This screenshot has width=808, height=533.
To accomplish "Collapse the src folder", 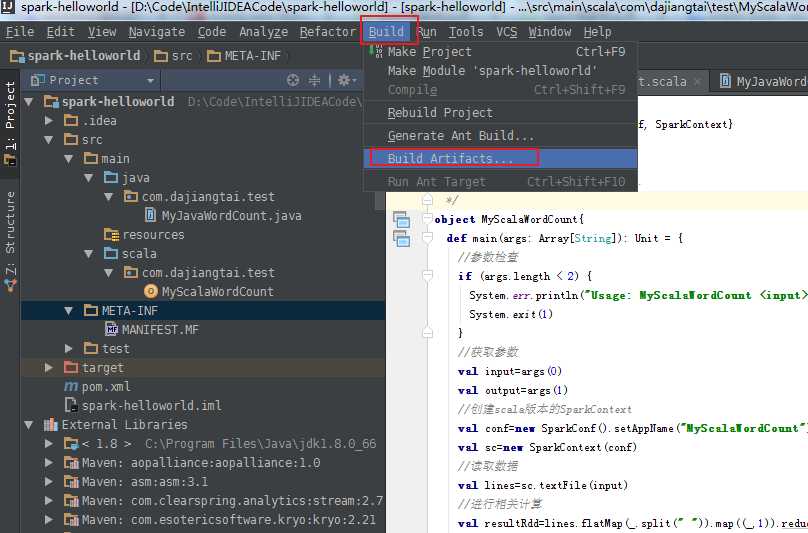I will (49, 140).
